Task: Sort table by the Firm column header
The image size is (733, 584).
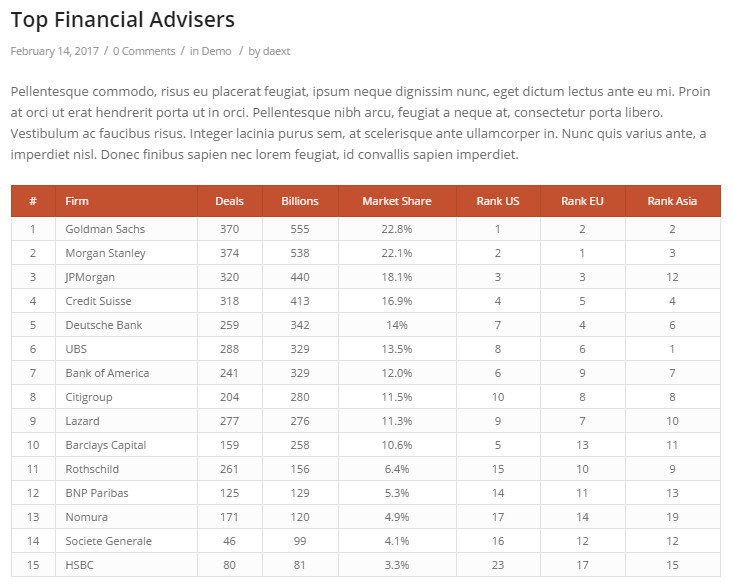Action: [x=77, y=201]
